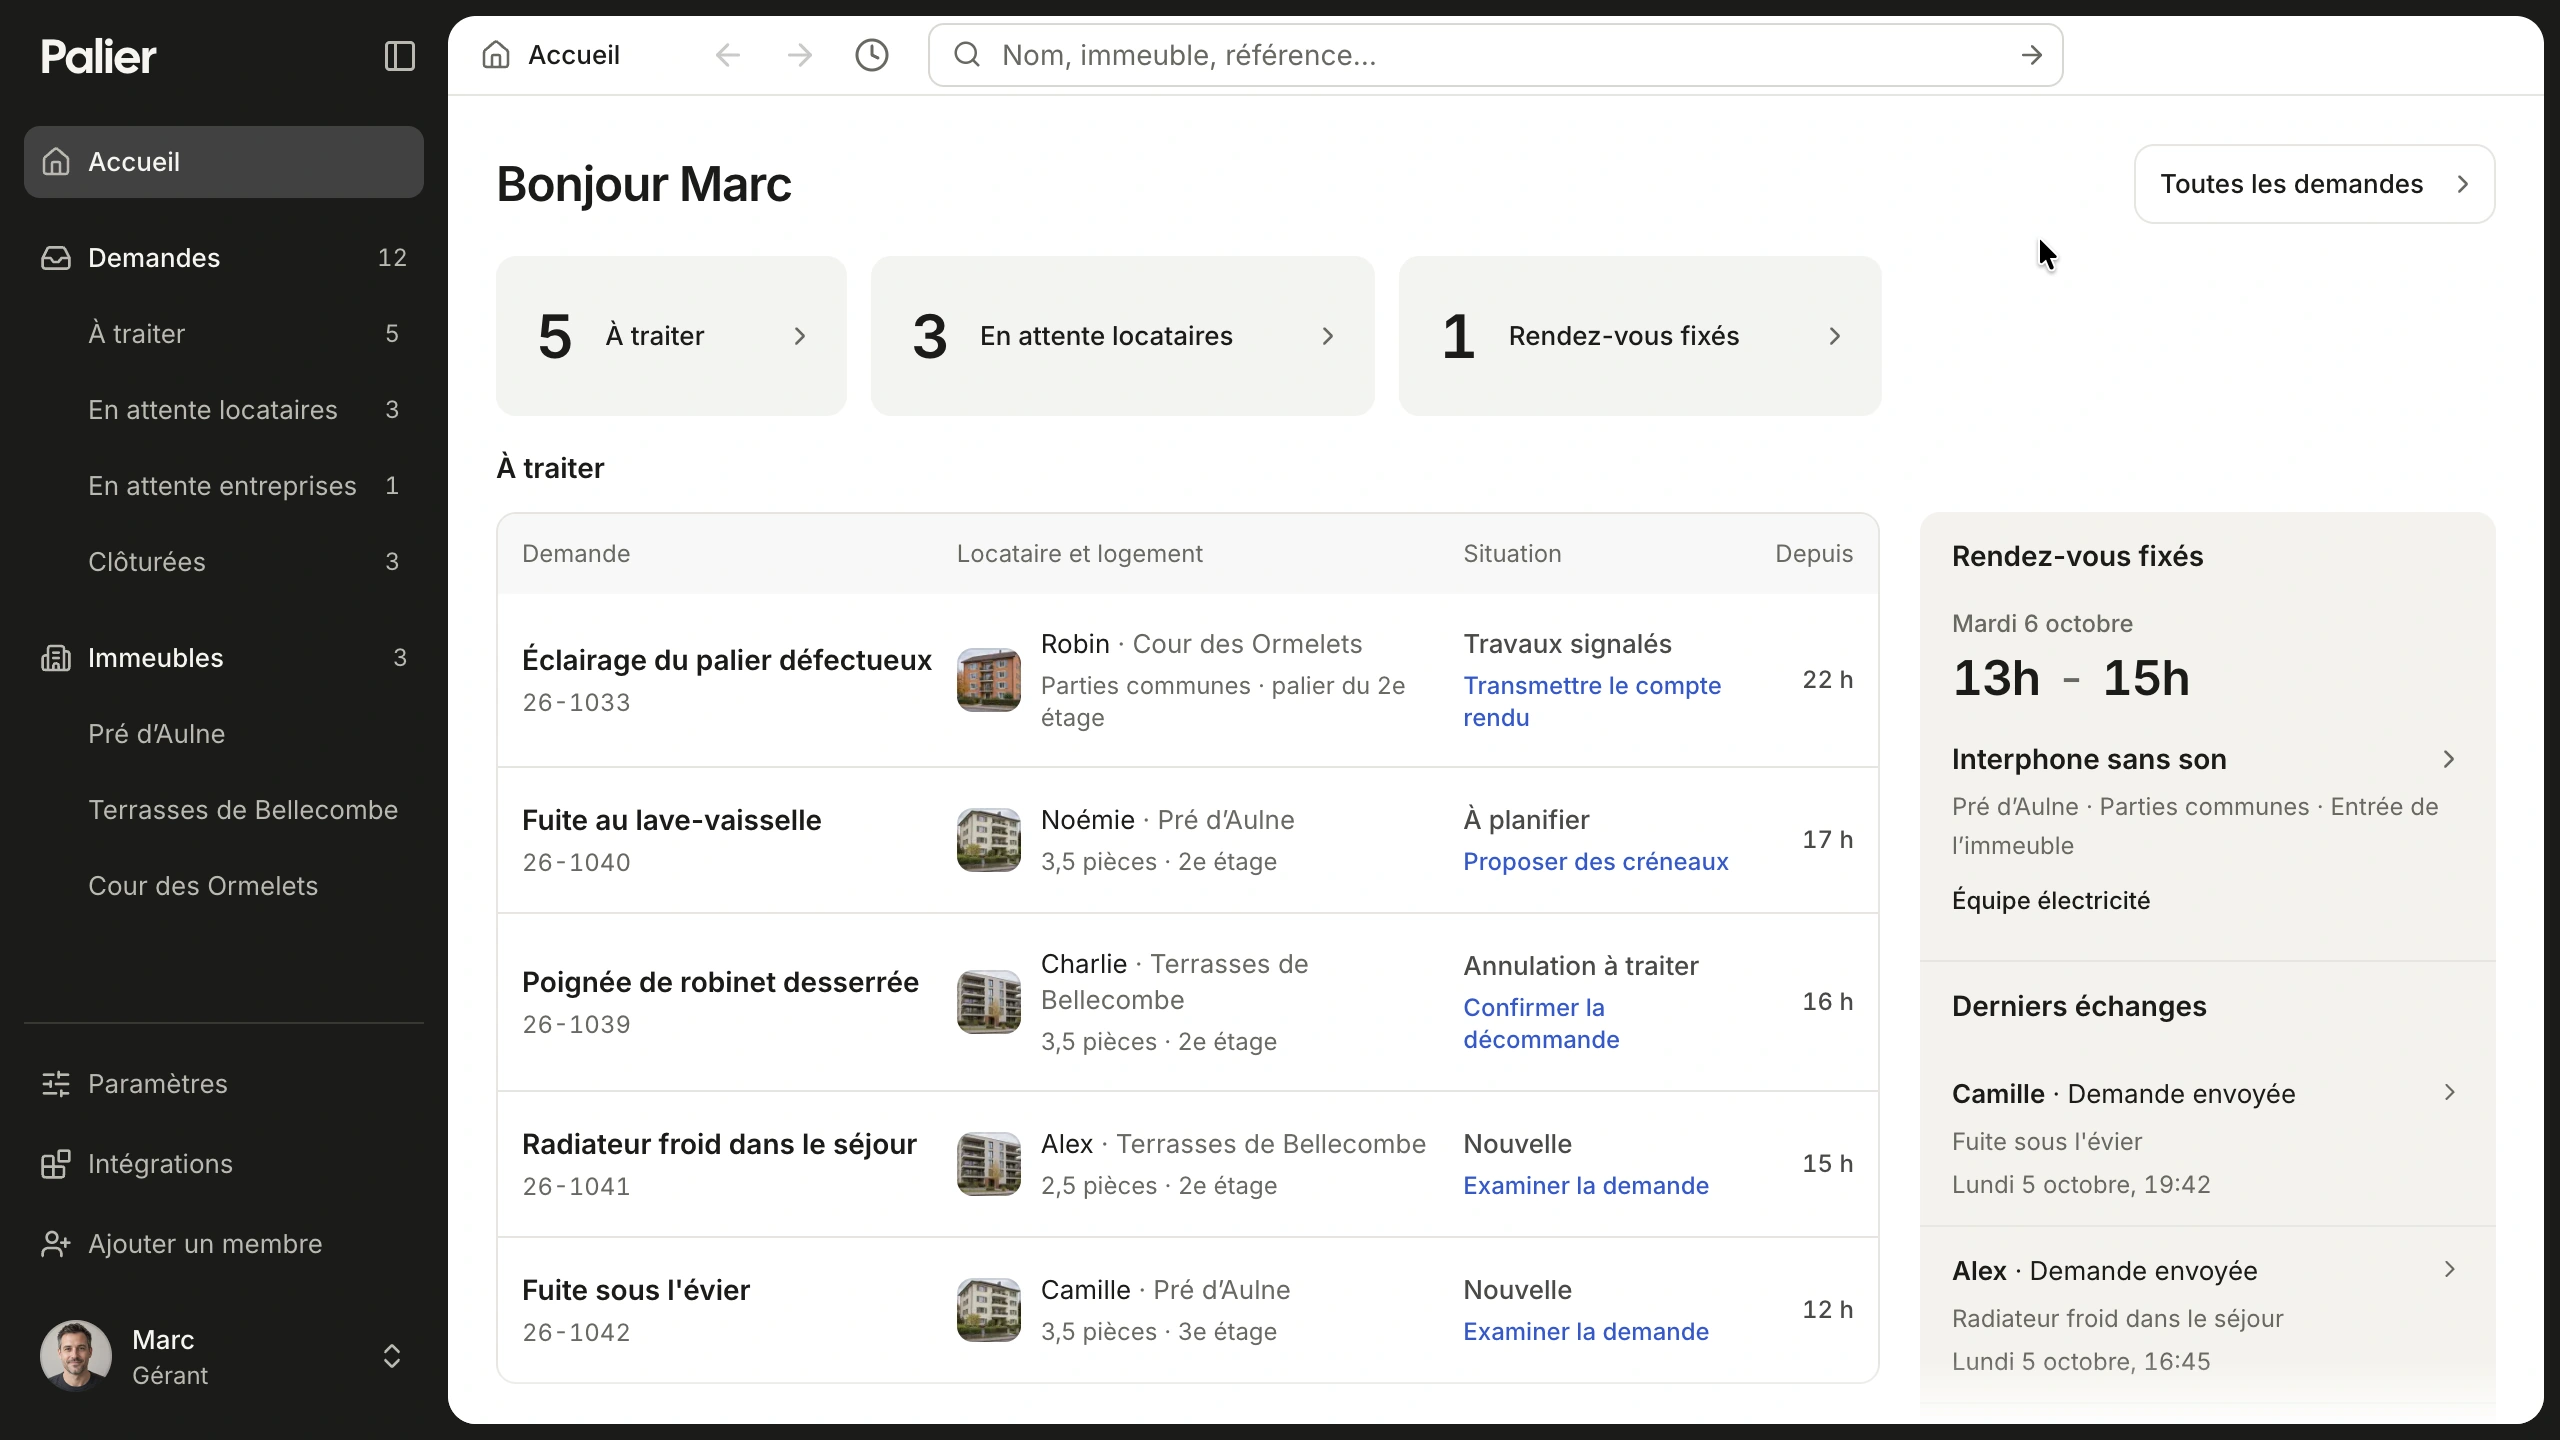Expand Camille Demande envoyée chevron

2450,1092
